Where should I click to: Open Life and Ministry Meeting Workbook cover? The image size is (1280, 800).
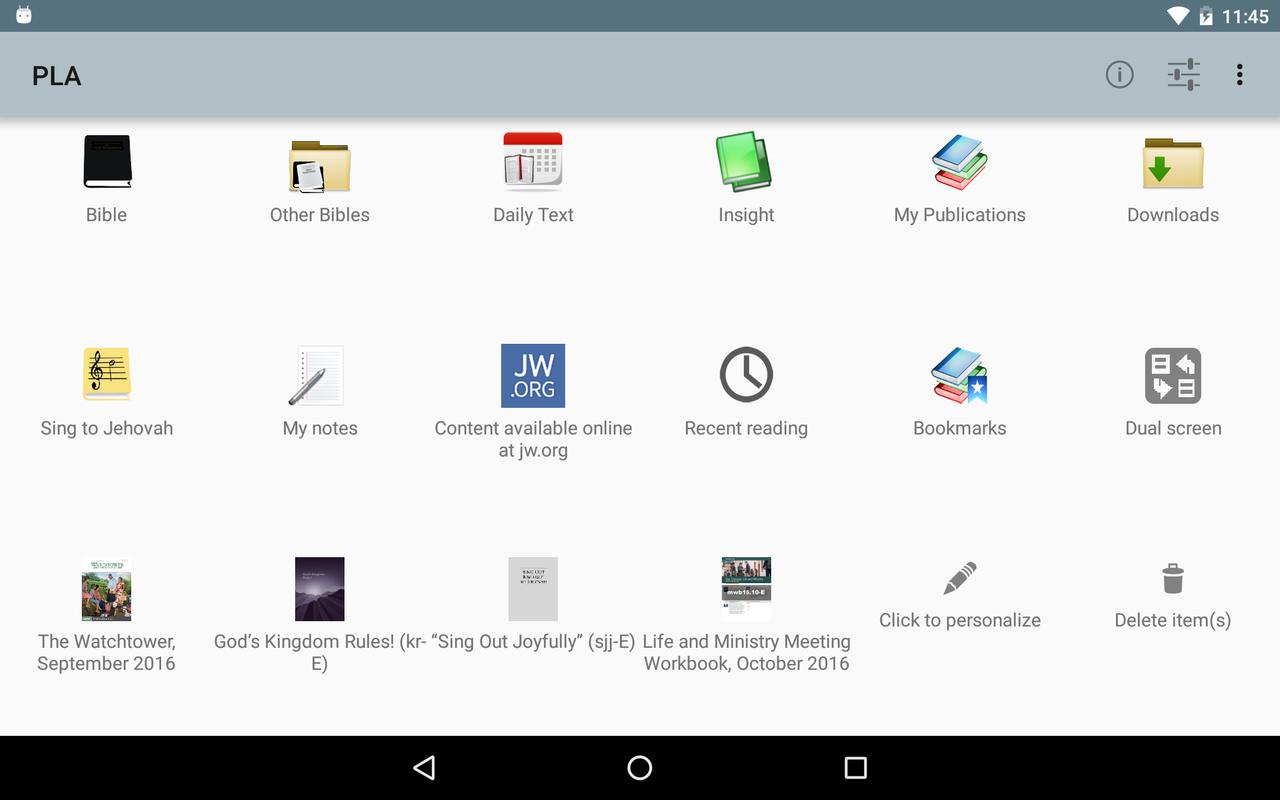(746, 589)
